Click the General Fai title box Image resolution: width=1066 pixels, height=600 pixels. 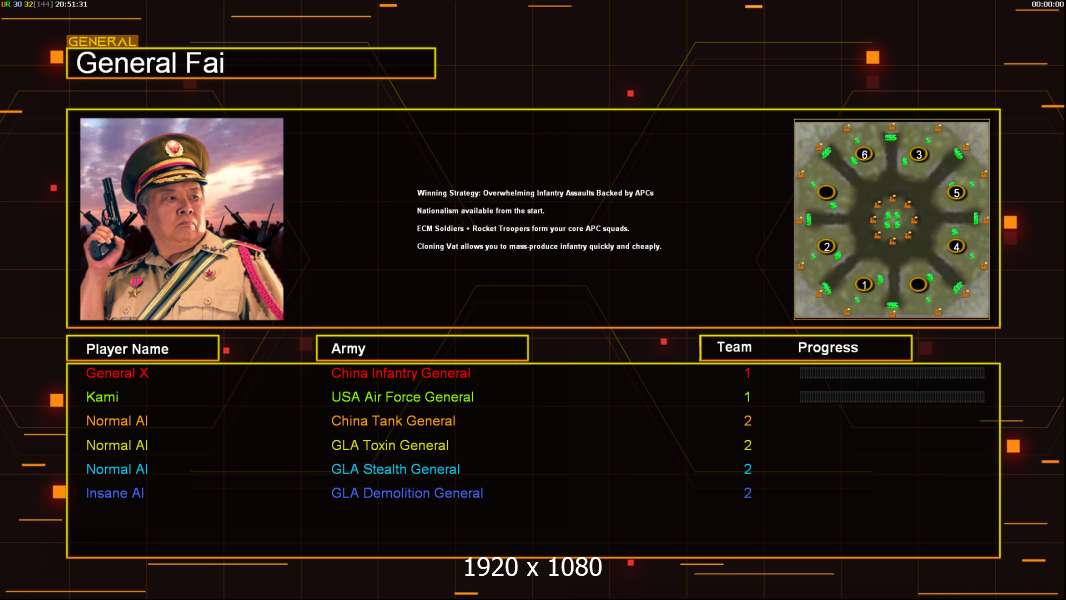[251, 63]
